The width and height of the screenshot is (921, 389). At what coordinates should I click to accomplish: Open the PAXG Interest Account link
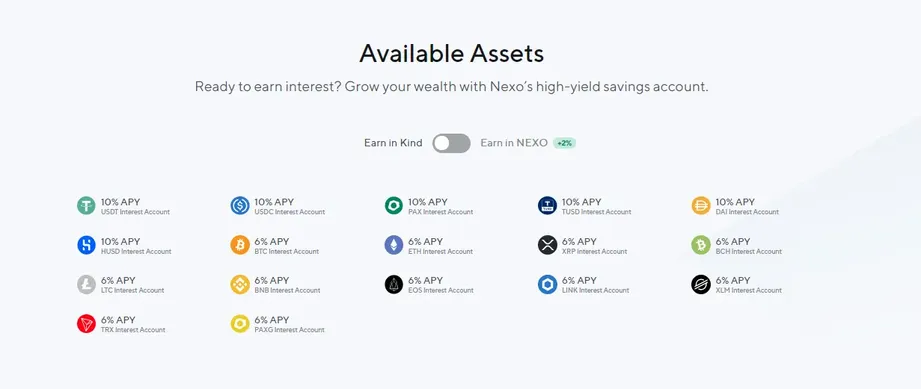[x=289, y=330]
